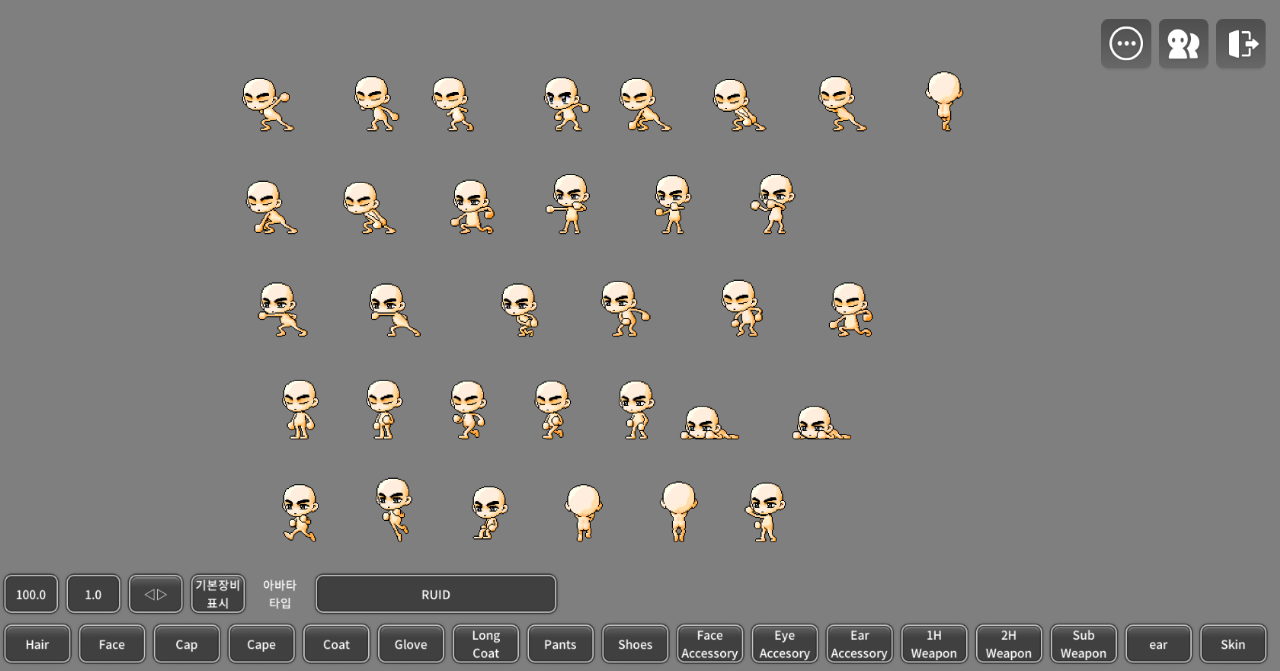Click the exit door icon
Screen dimensions: 1280x671
[1241, 44]
